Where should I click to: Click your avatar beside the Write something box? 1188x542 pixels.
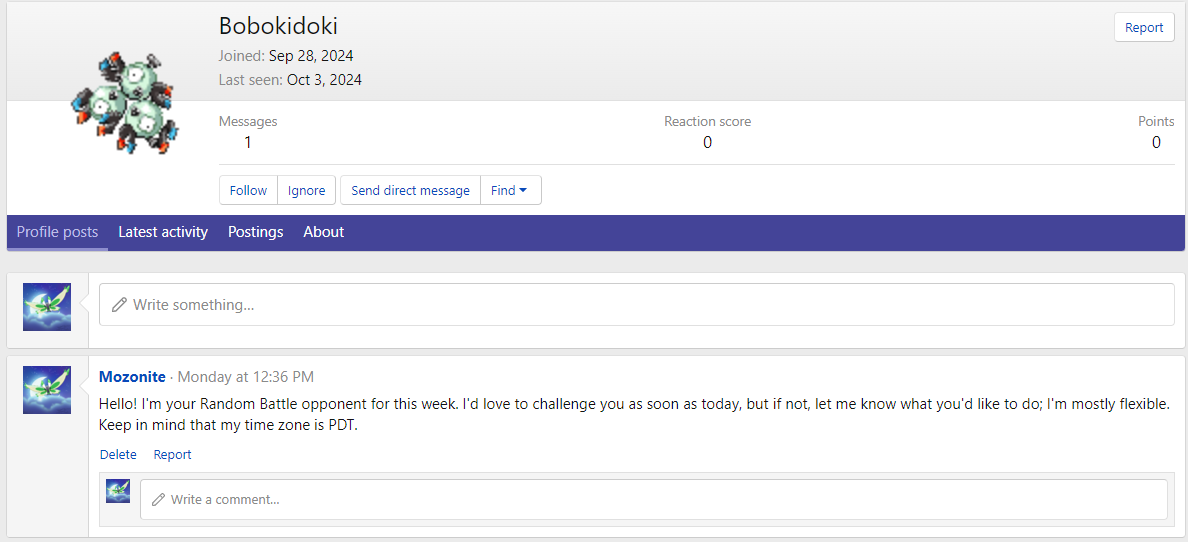coord(47,306)
